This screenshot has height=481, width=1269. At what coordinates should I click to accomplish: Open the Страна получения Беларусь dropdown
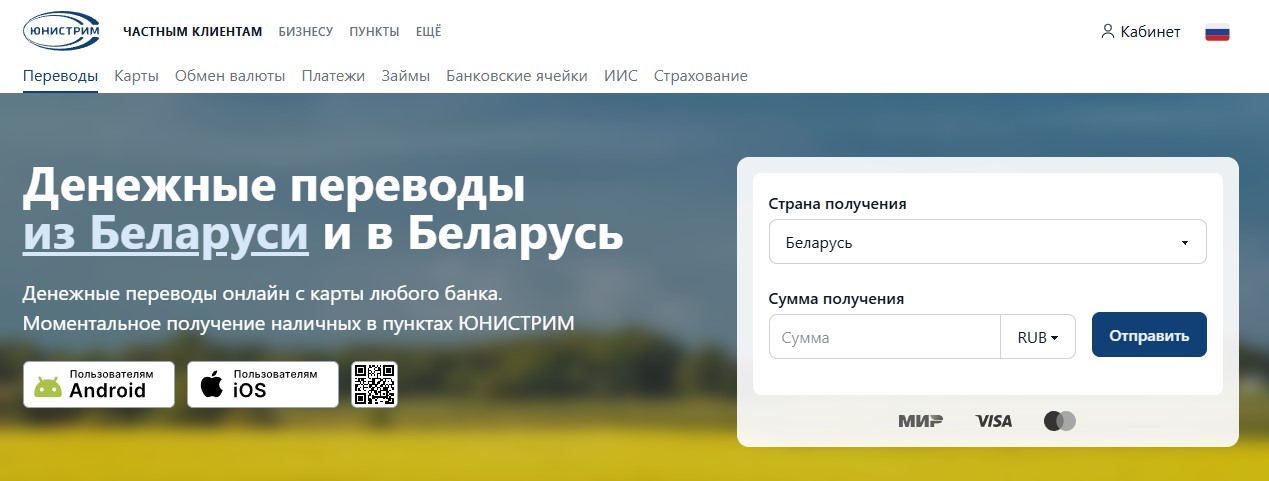tap(988, 242)
